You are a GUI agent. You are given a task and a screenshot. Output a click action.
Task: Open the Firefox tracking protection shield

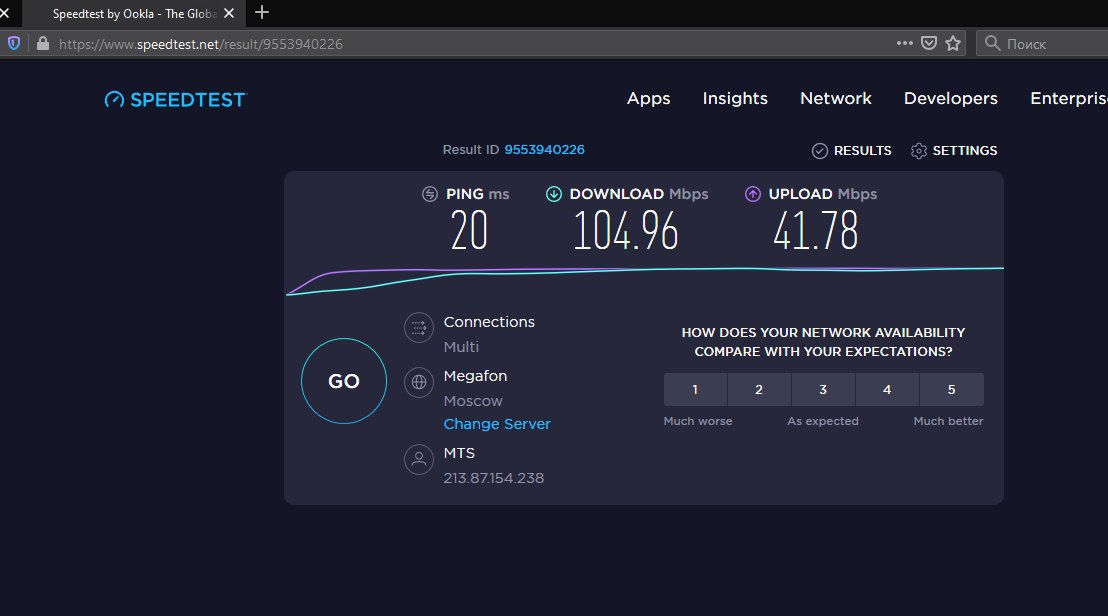click(13, 43)
